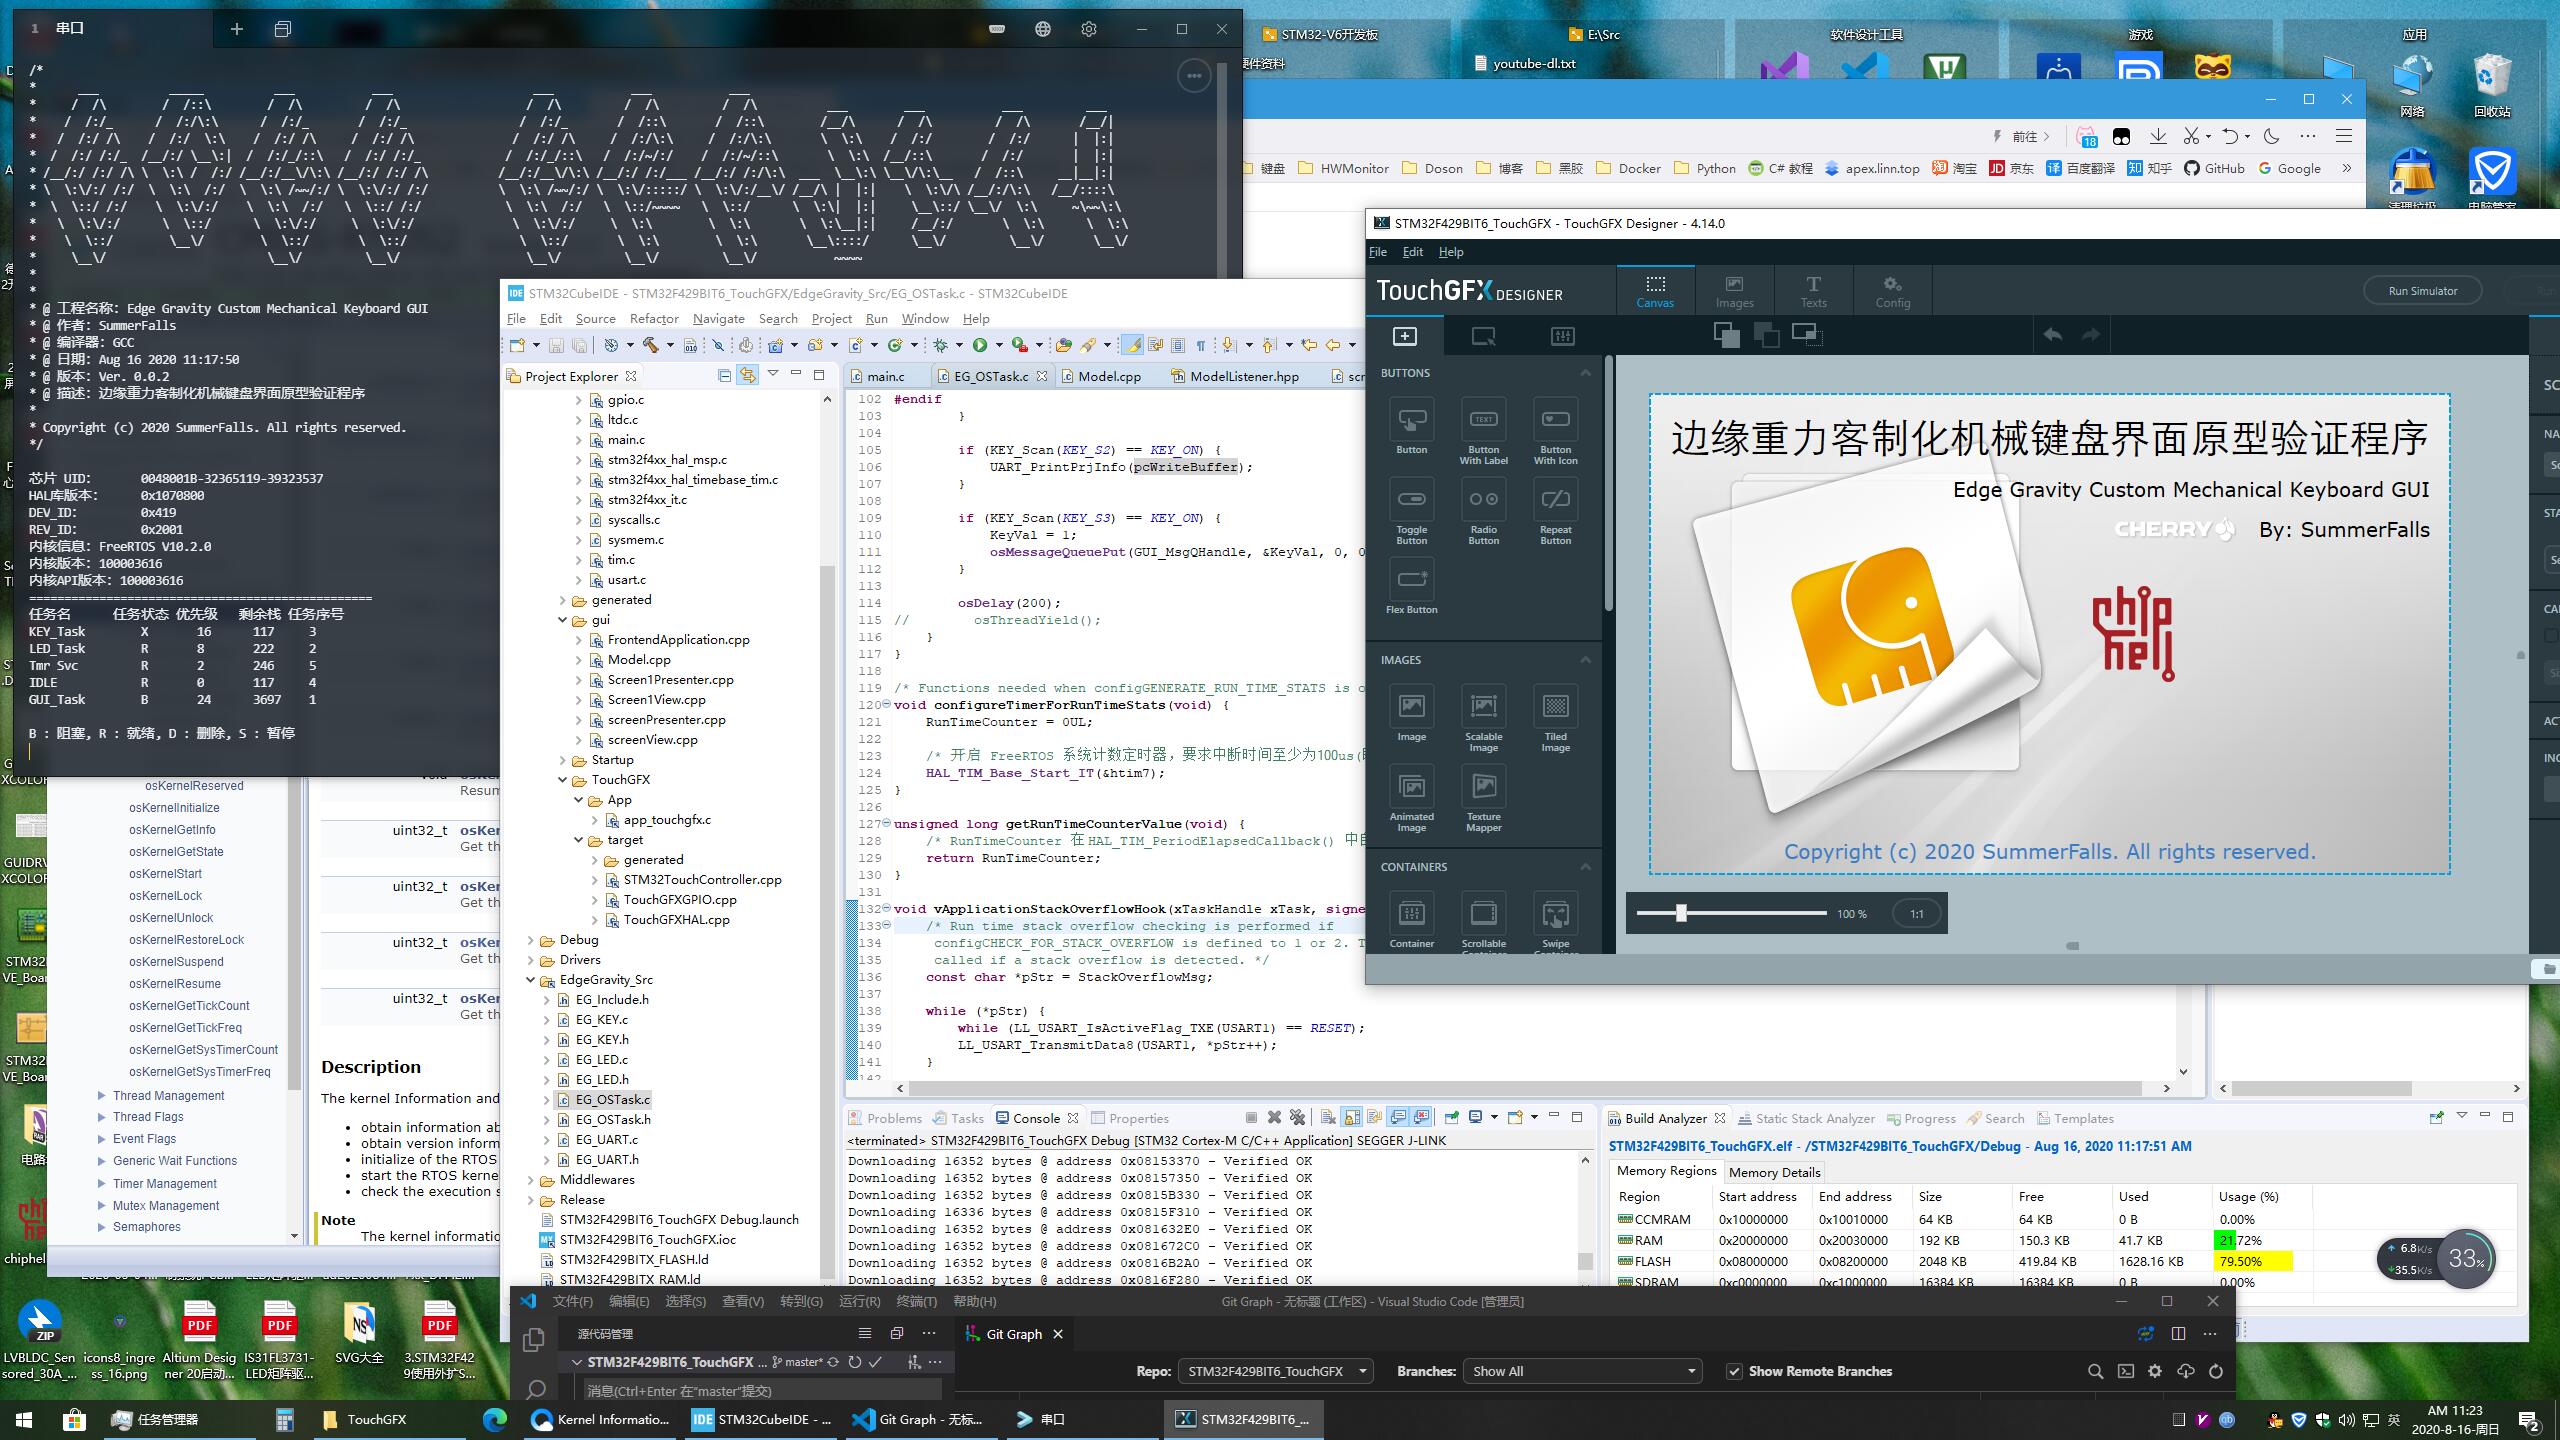
Task: Open the Repo dropdown in Git Graph
Action: click(1275, 1371)
